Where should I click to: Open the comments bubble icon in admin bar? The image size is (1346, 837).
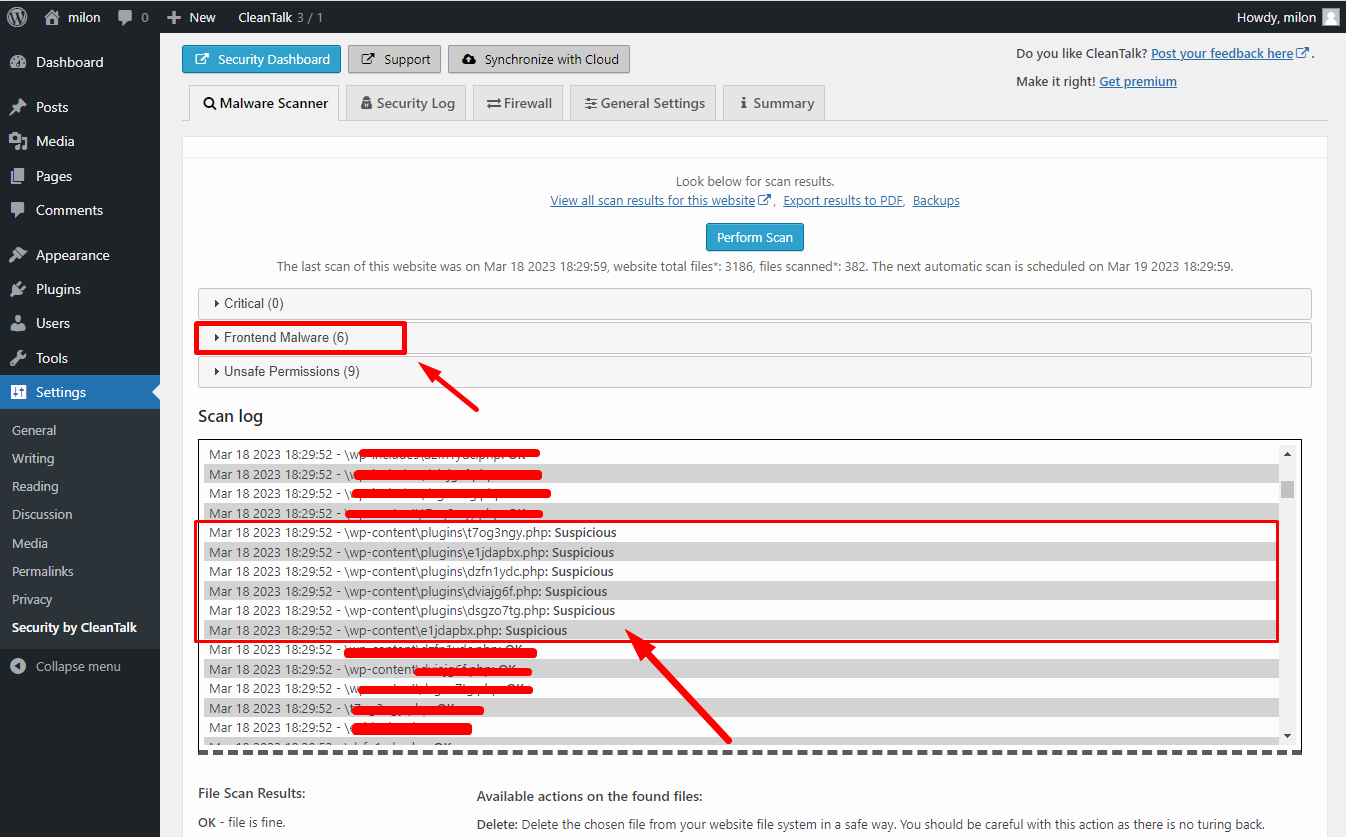tap(125, 18)
